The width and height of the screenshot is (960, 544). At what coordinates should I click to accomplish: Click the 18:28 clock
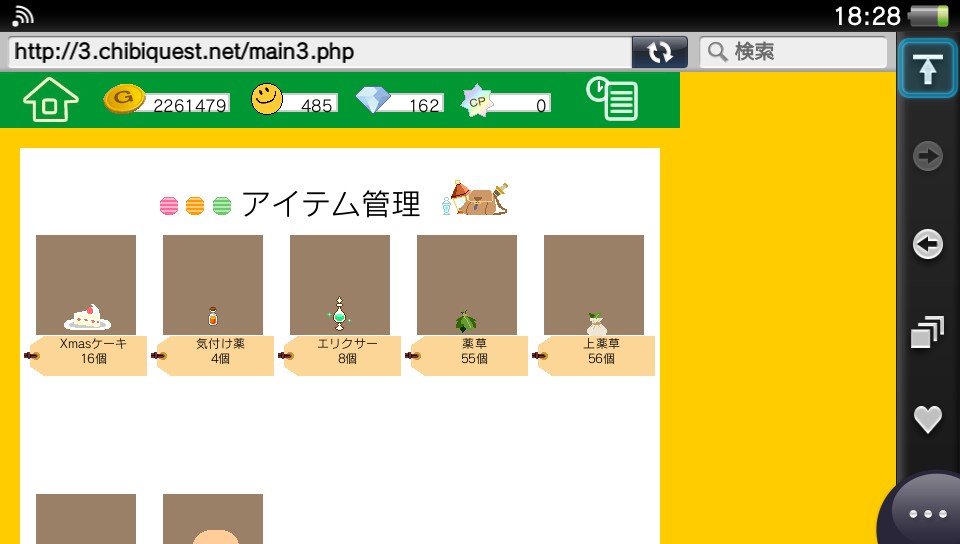click(868, 16)
